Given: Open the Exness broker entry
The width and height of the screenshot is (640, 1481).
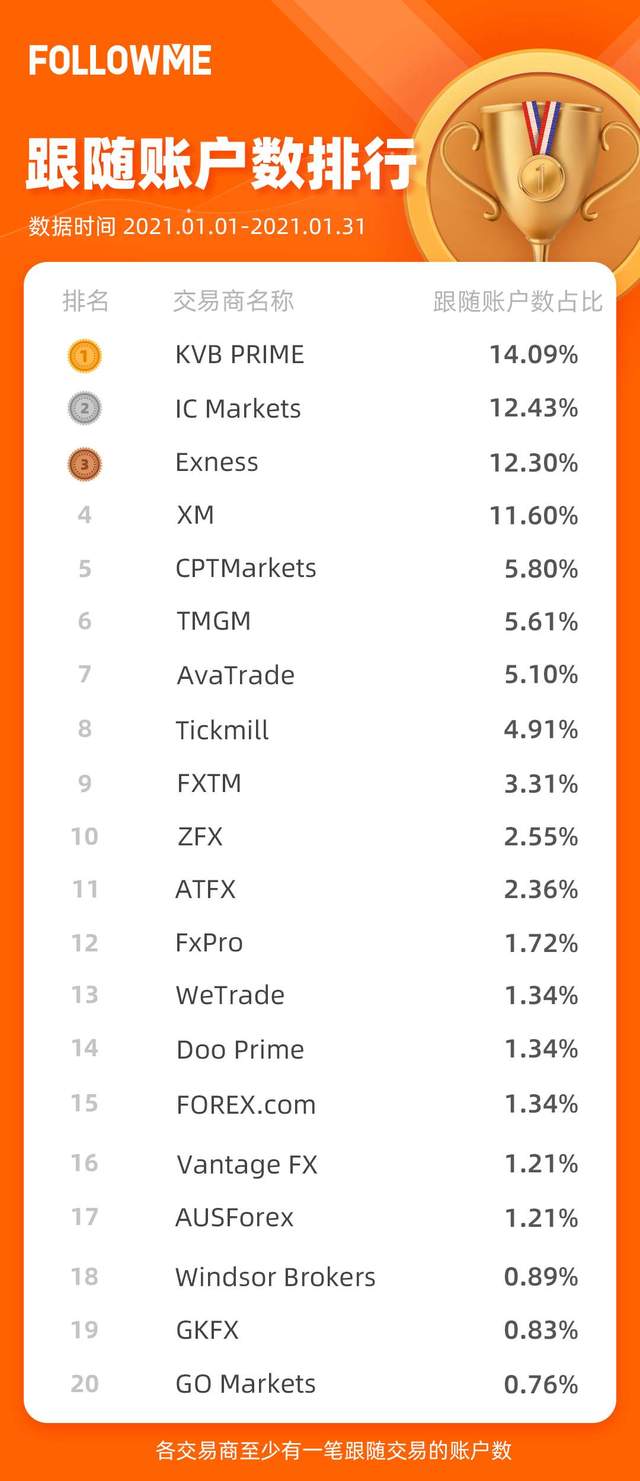Looking at the screenshot, I should (217, 462).
